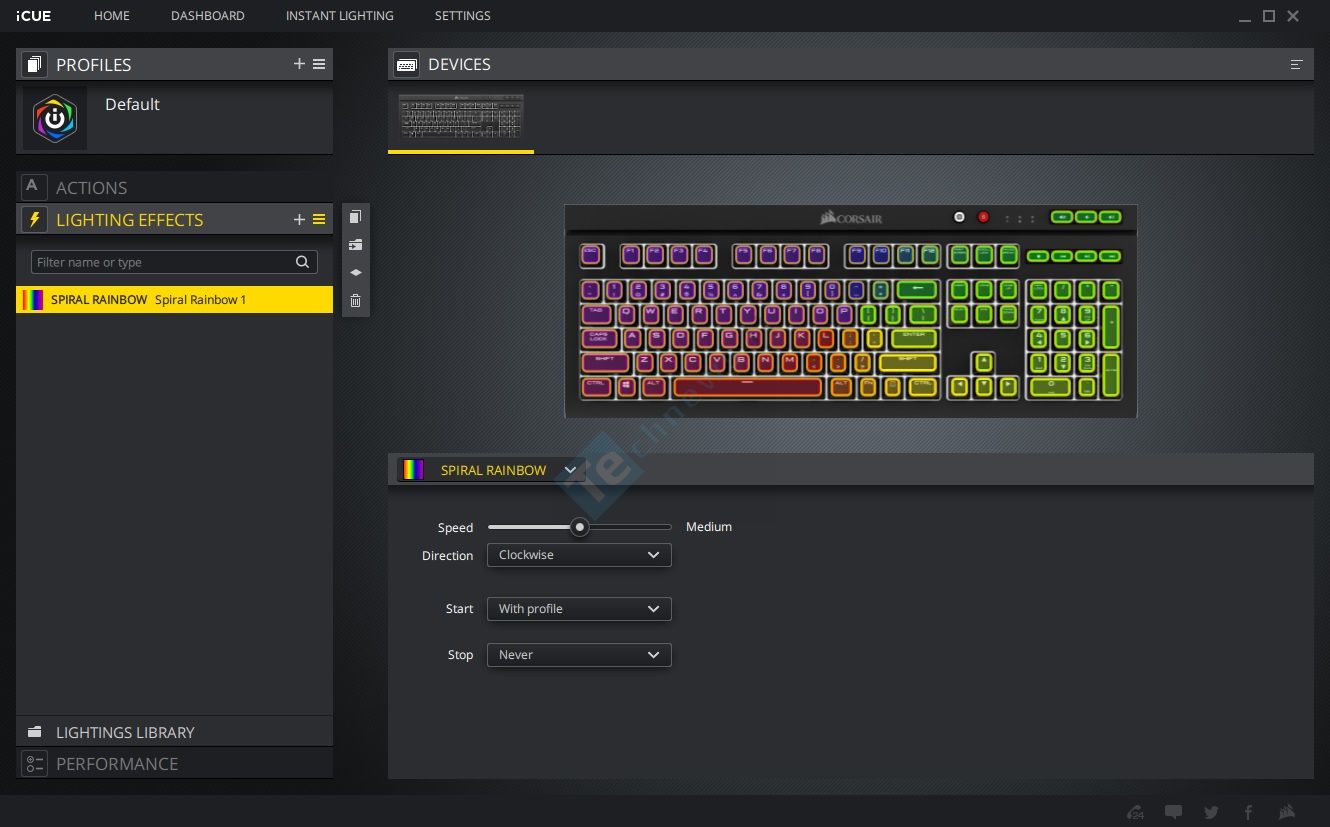Select the keyboard device thumbnail
Screen dimensions: 1330x827
click(461, 118)
